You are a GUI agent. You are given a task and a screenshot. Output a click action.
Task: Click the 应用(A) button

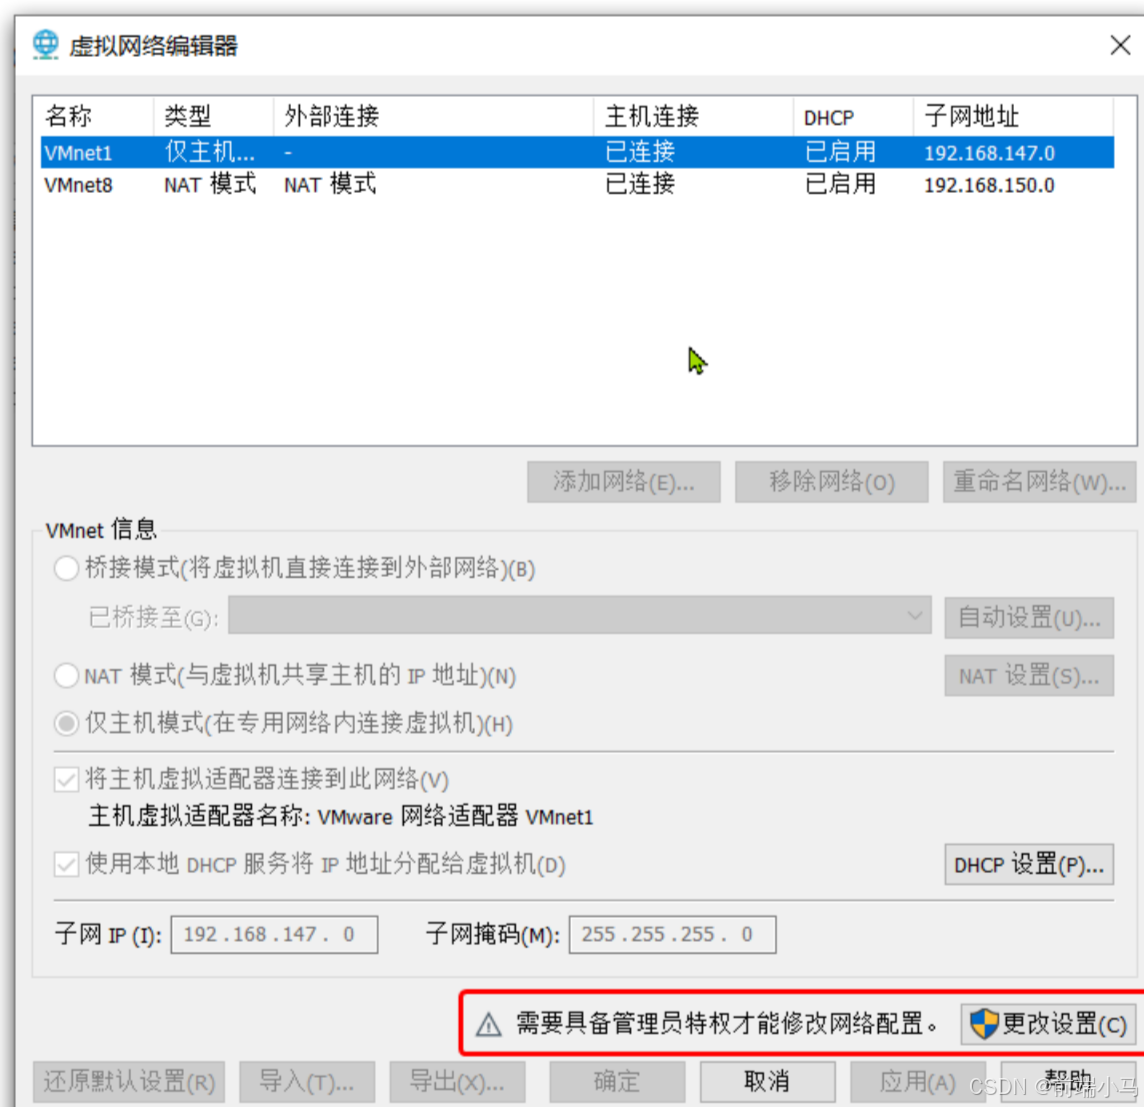coord(918,1081)
